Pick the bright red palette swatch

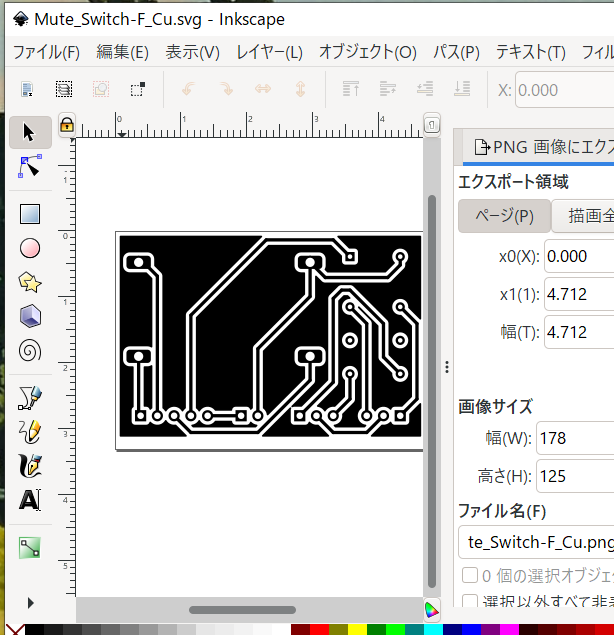[320, 630]
